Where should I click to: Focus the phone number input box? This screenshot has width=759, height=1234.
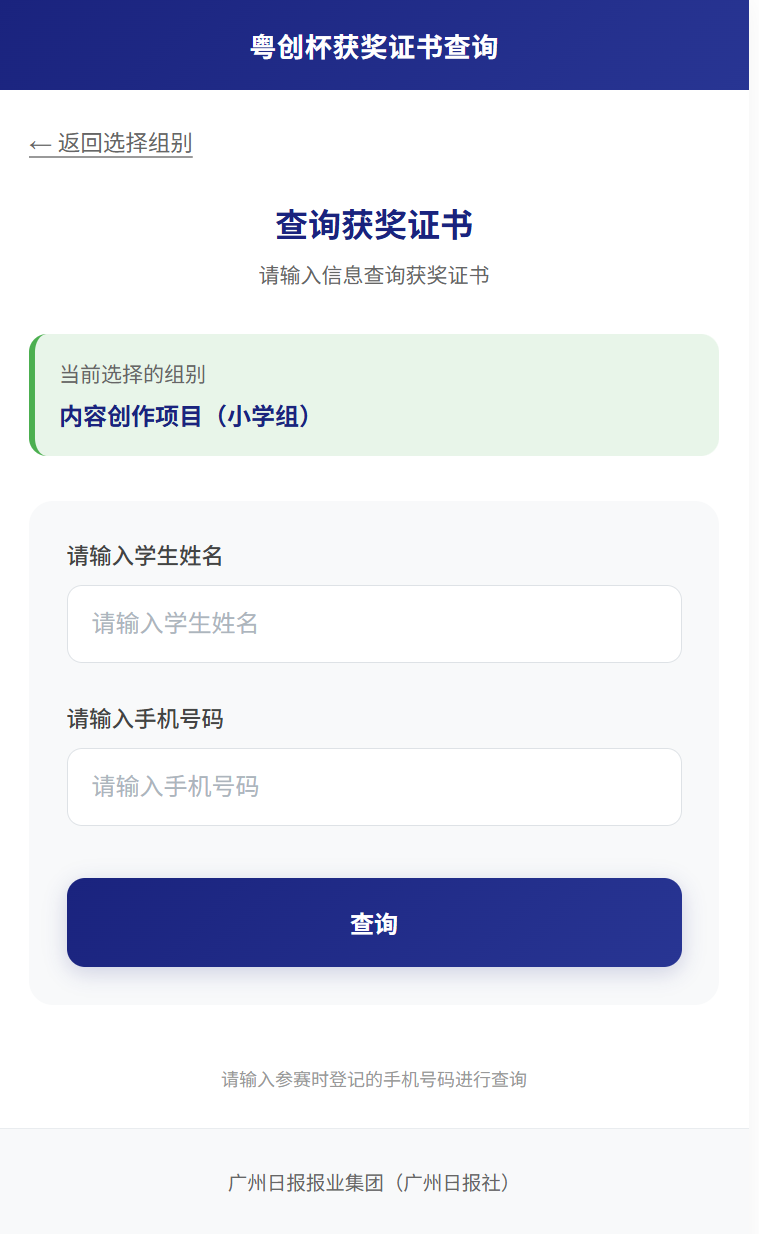pos(374,787)
